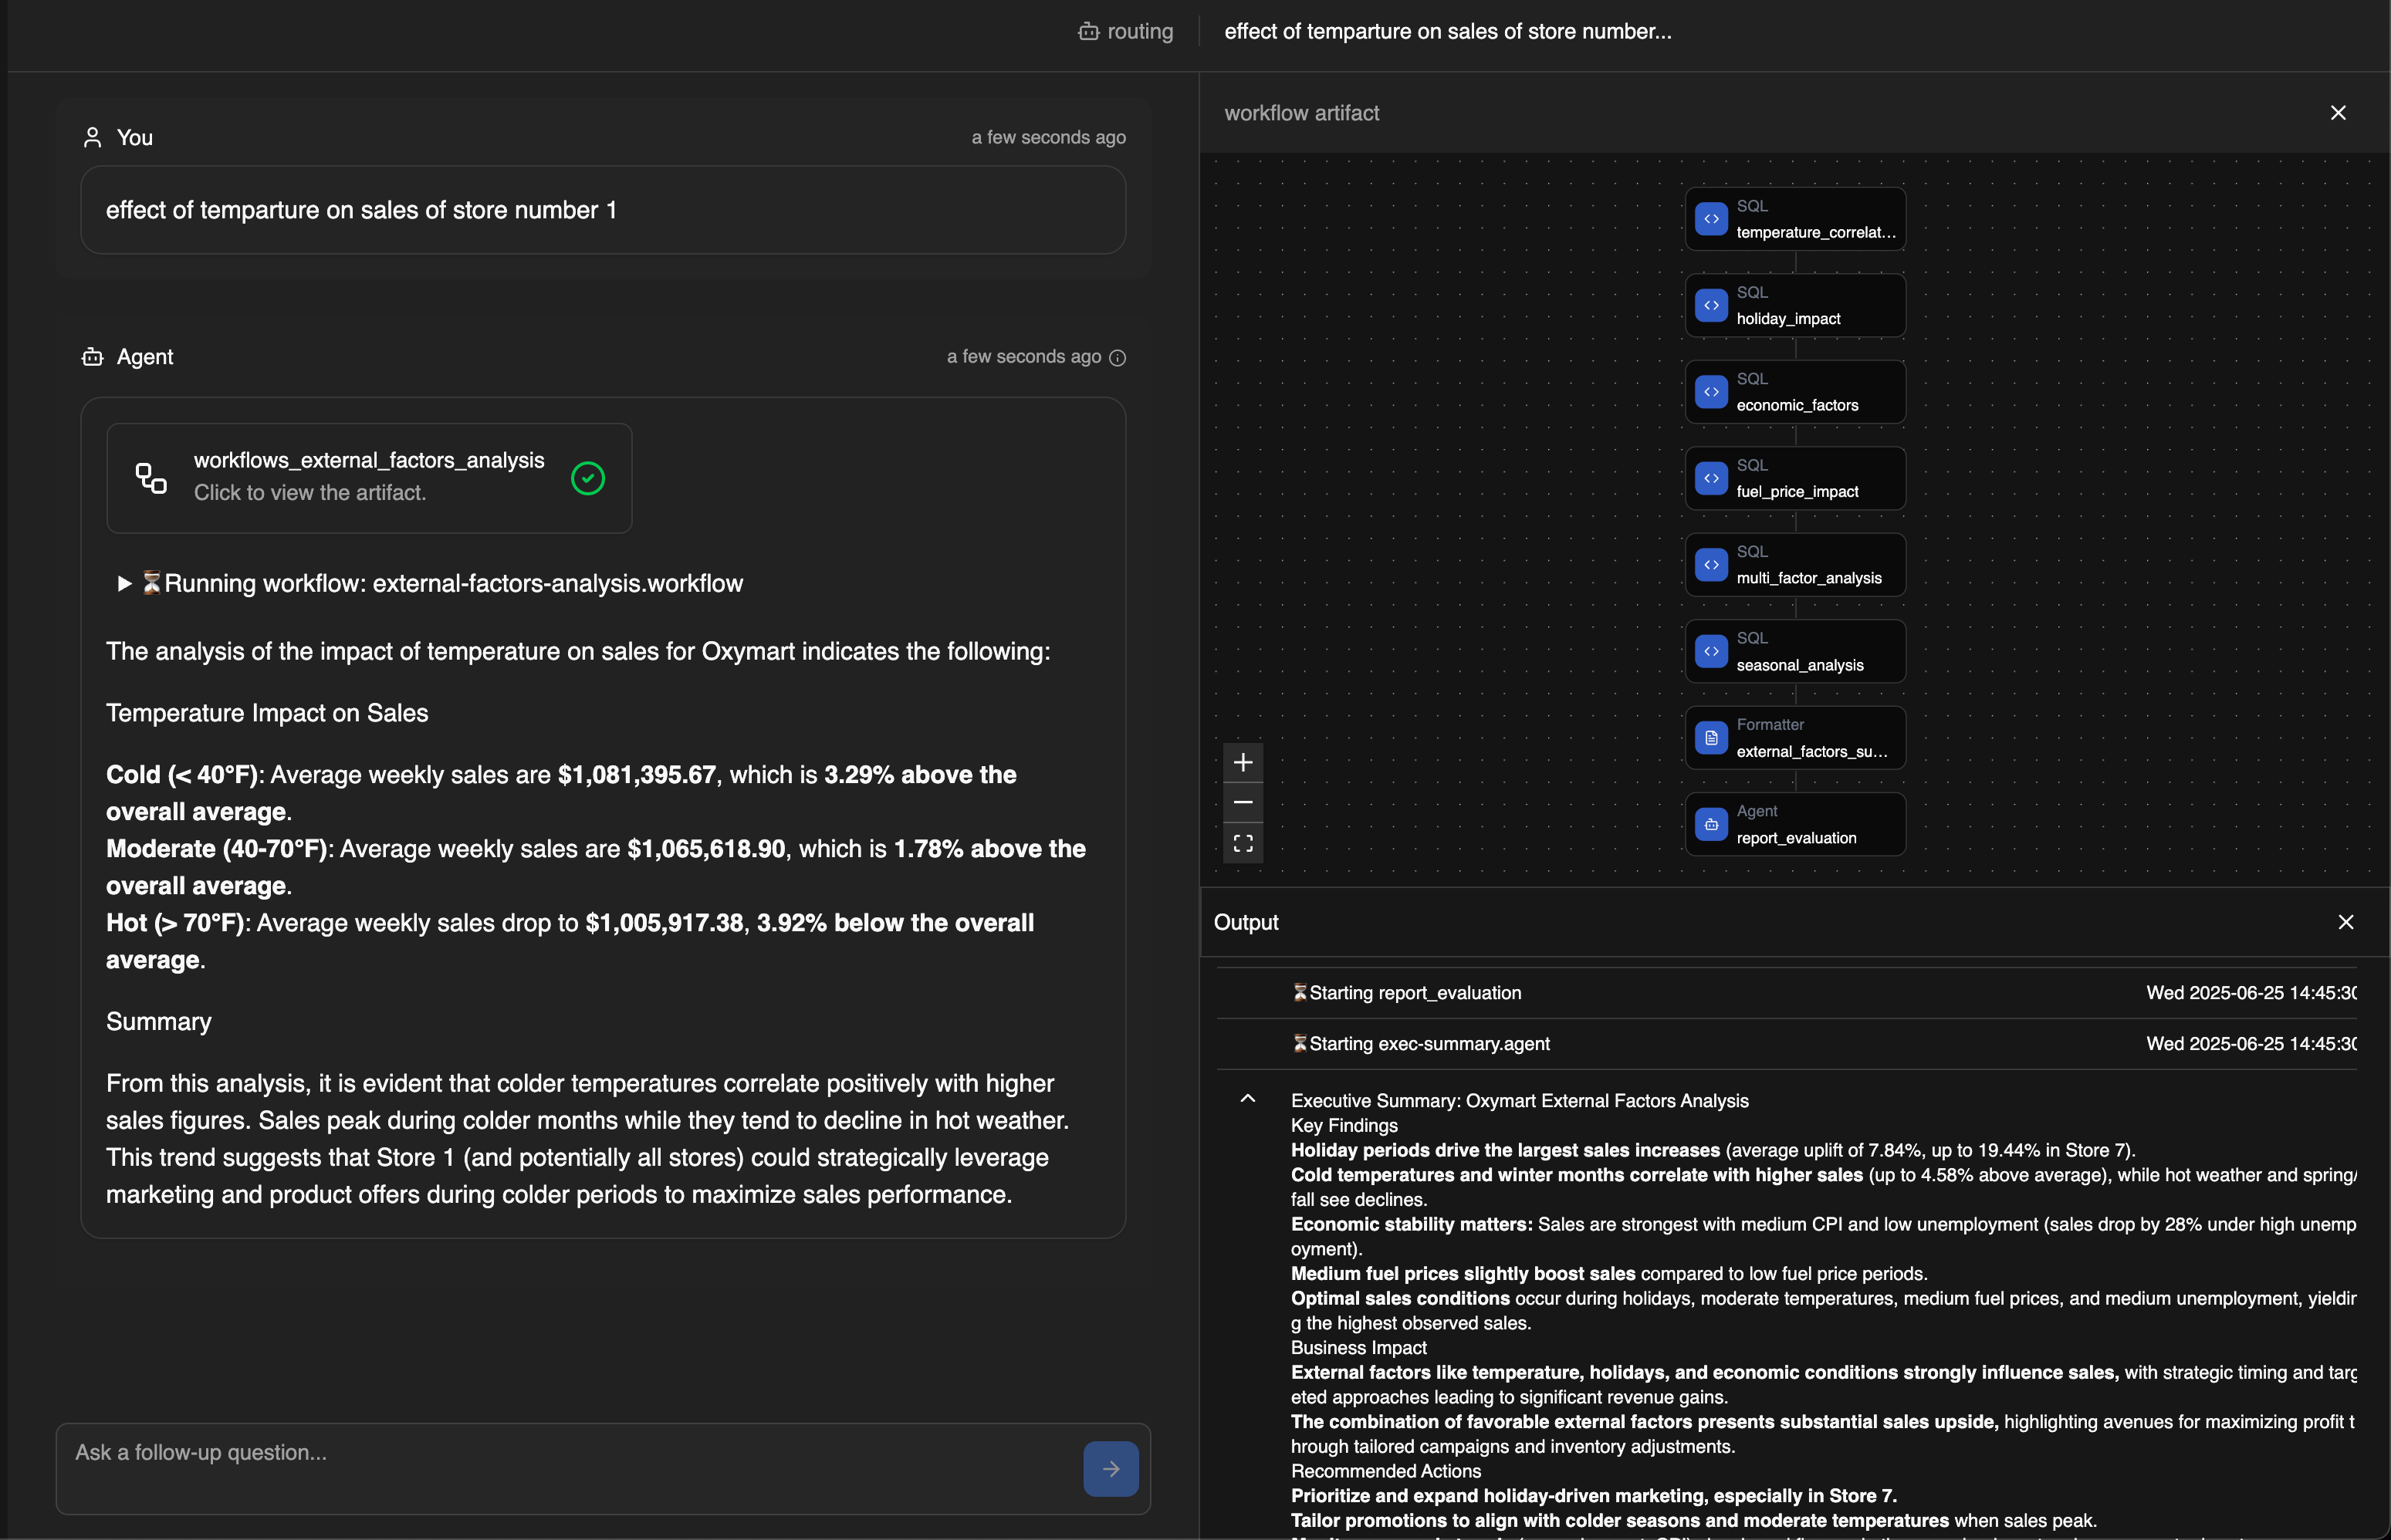Expand the Running workflow details triangle
This screenshot has width=2391, height=1540.
pyautogui.click(x=124, y=583)
